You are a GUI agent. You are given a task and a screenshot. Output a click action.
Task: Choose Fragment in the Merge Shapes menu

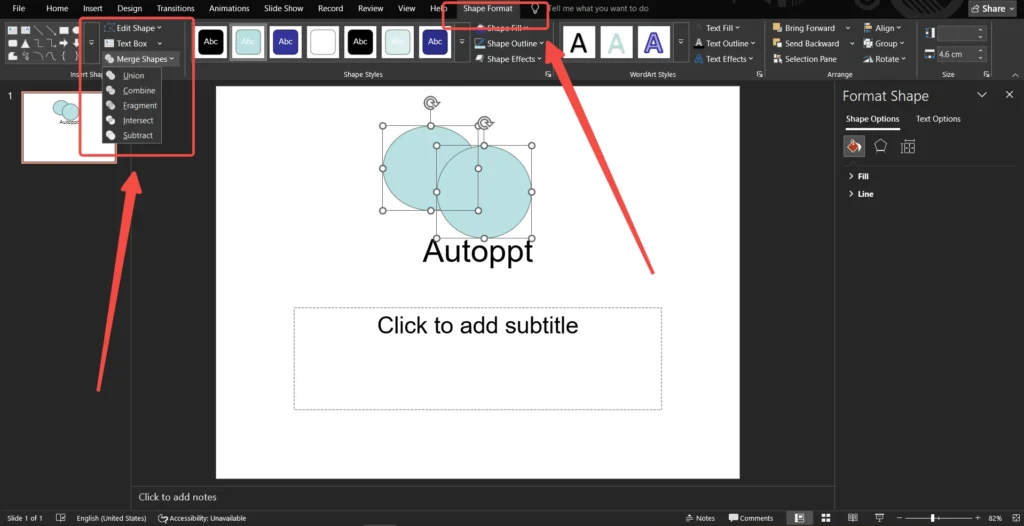pos(140,105)
